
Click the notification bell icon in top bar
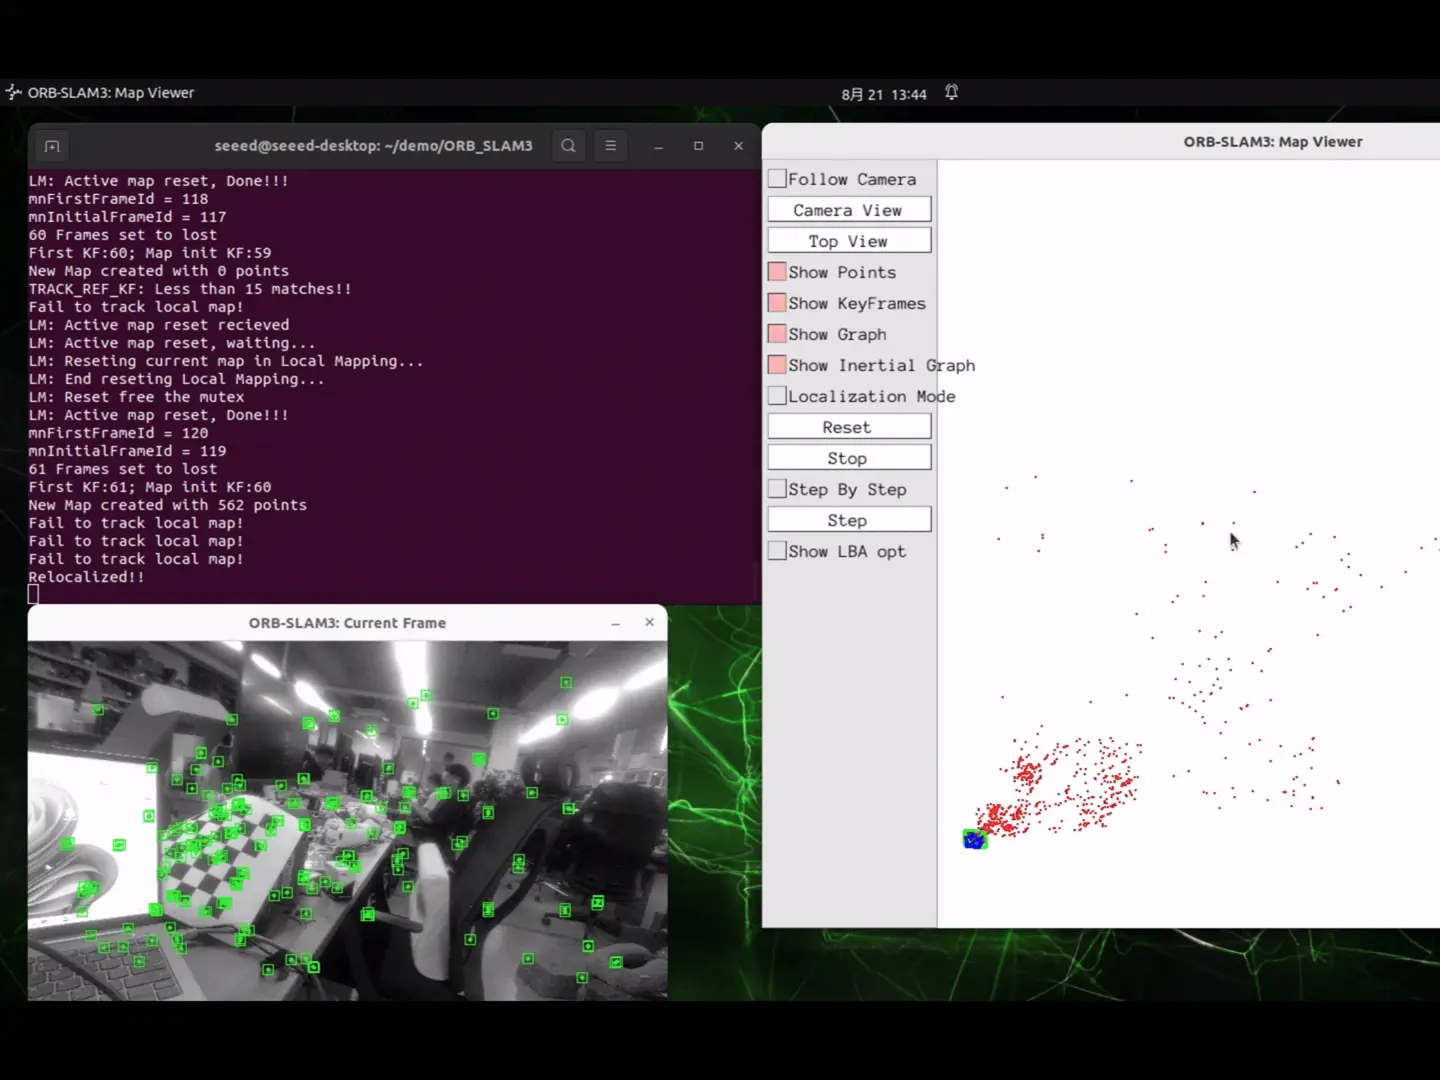pos(951,93)
